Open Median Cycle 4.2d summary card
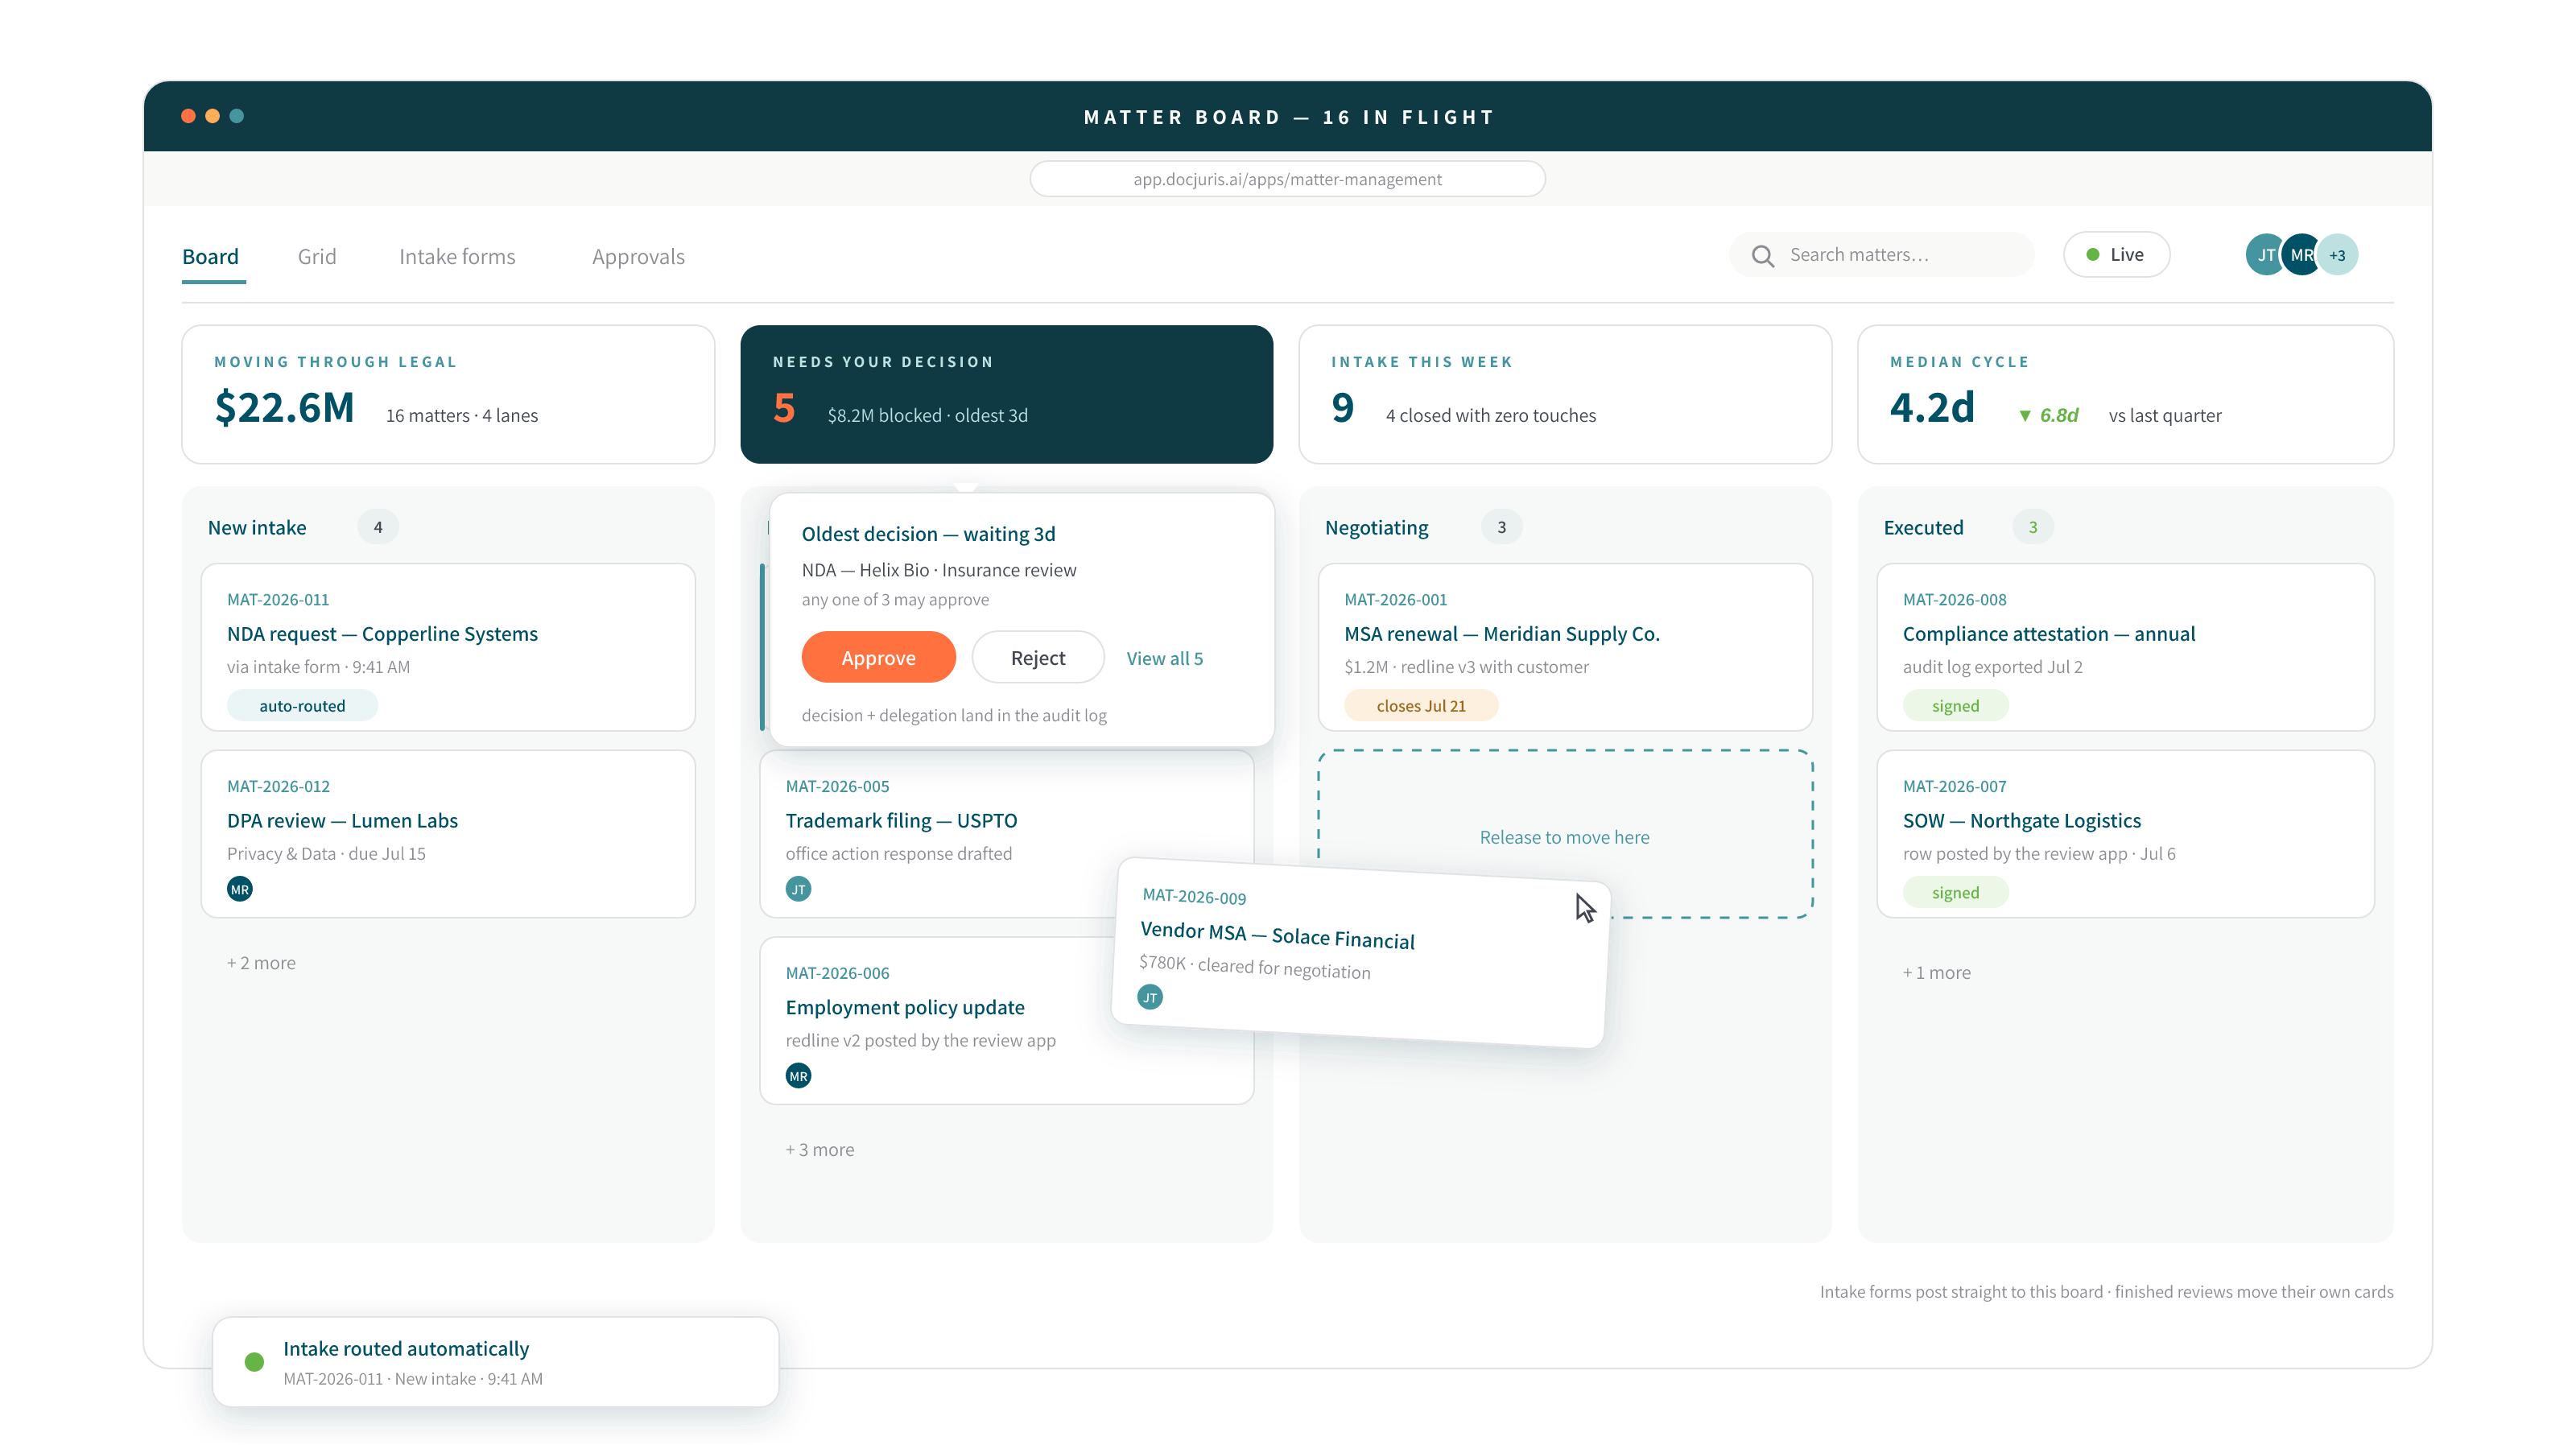This screenshot has height=1449, width=2576. point(2125,394)
